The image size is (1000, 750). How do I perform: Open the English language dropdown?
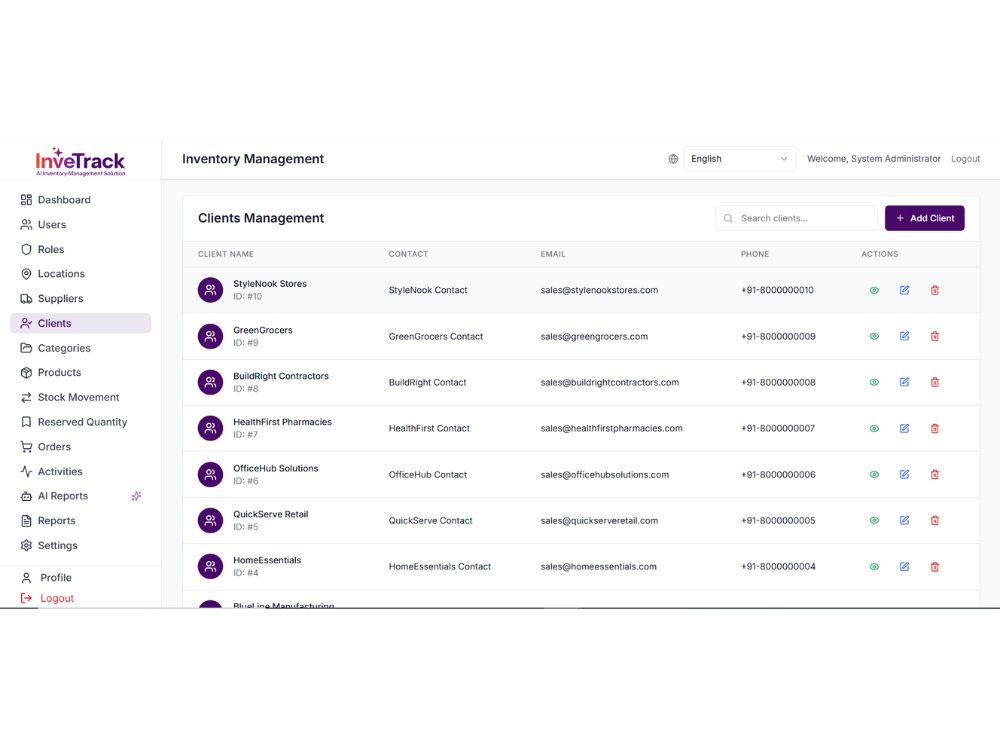click(739, 159)
